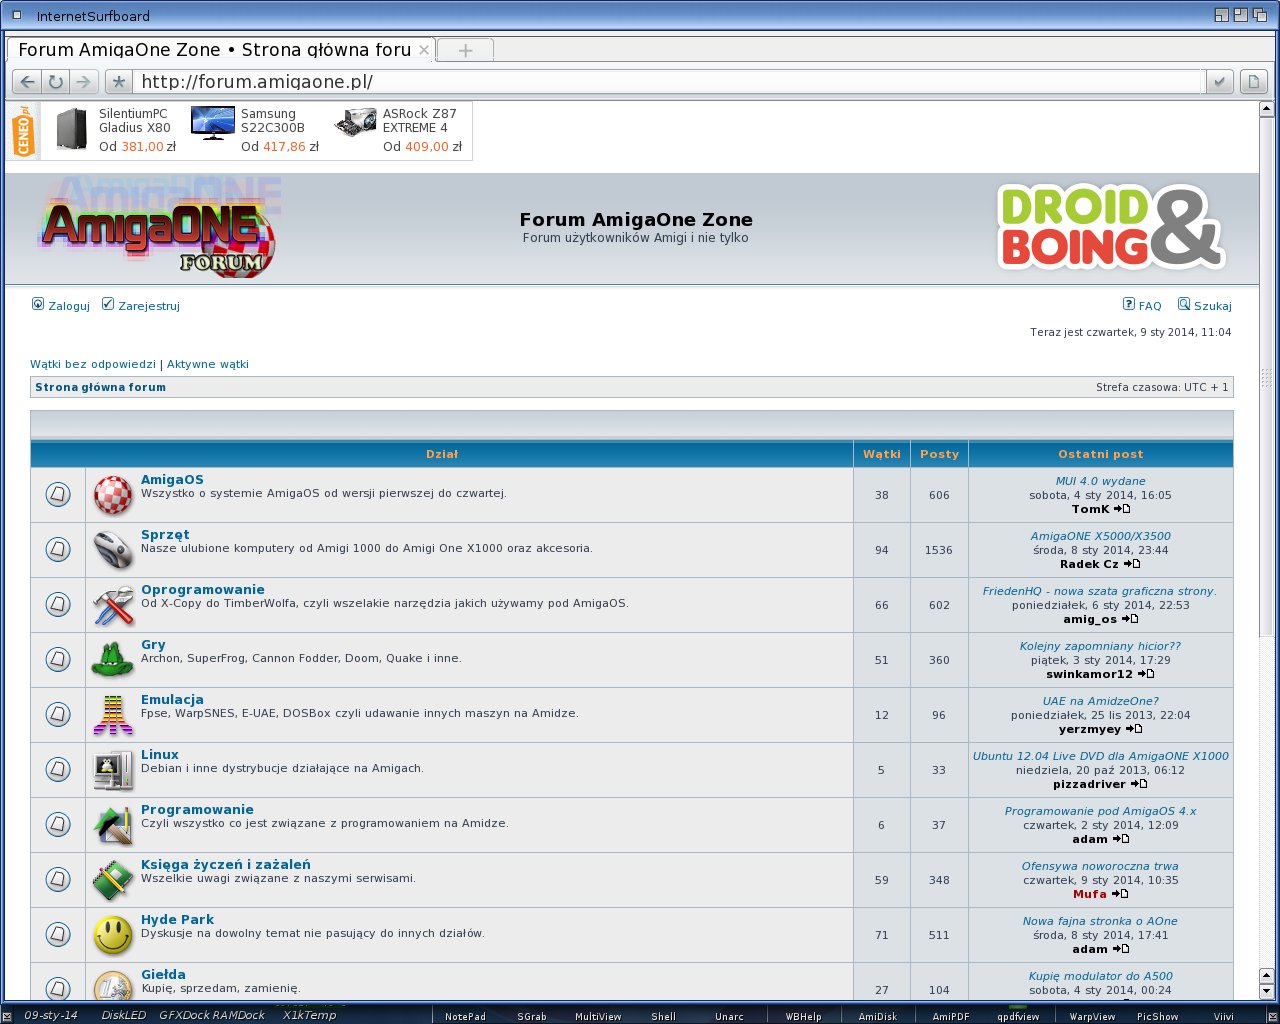The height and width of the screenshot is (1024, 1280).
Task: Click the AmigaONE Forum logo
Action: point(158,228)
